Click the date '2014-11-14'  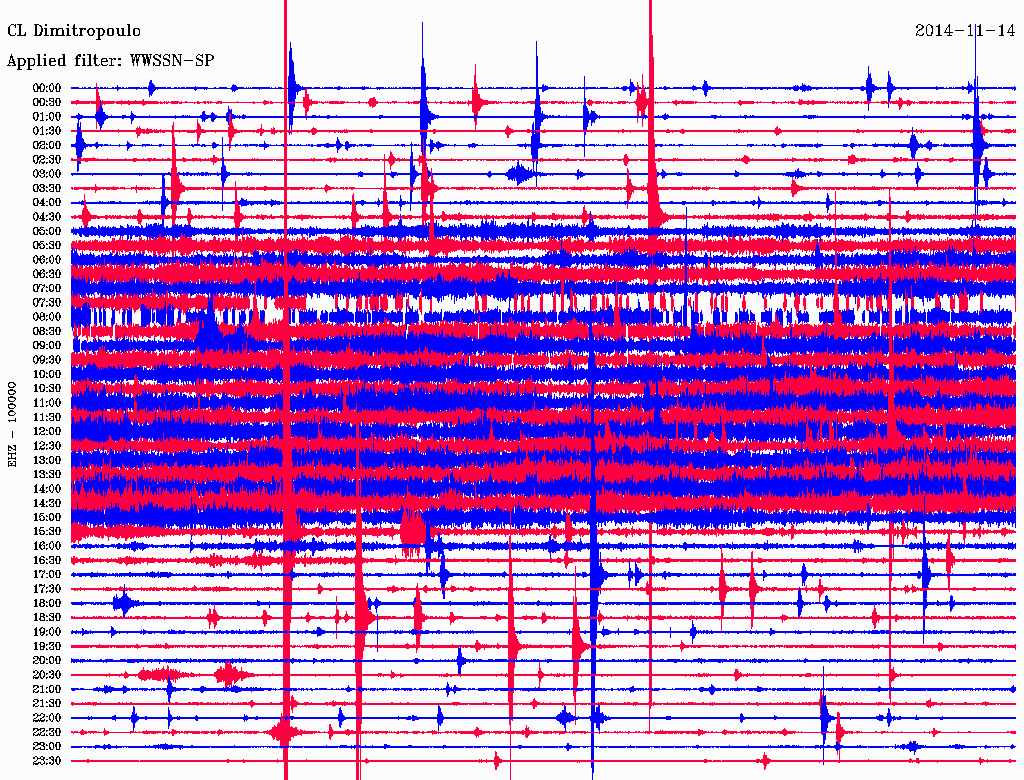click(965, 31)
